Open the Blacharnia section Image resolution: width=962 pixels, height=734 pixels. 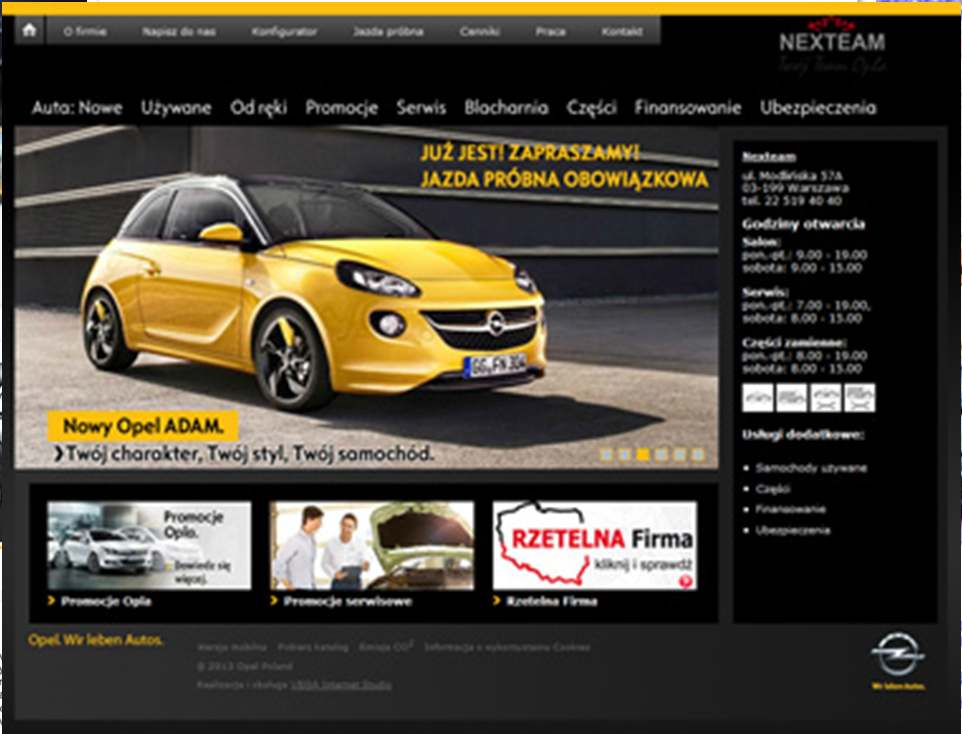[506, 108]
